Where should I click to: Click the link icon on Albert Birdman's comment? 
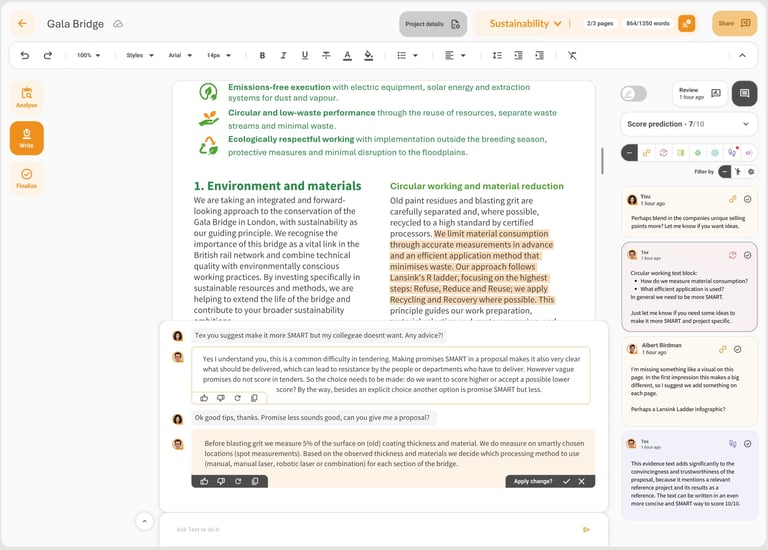(x=722, y=349)
